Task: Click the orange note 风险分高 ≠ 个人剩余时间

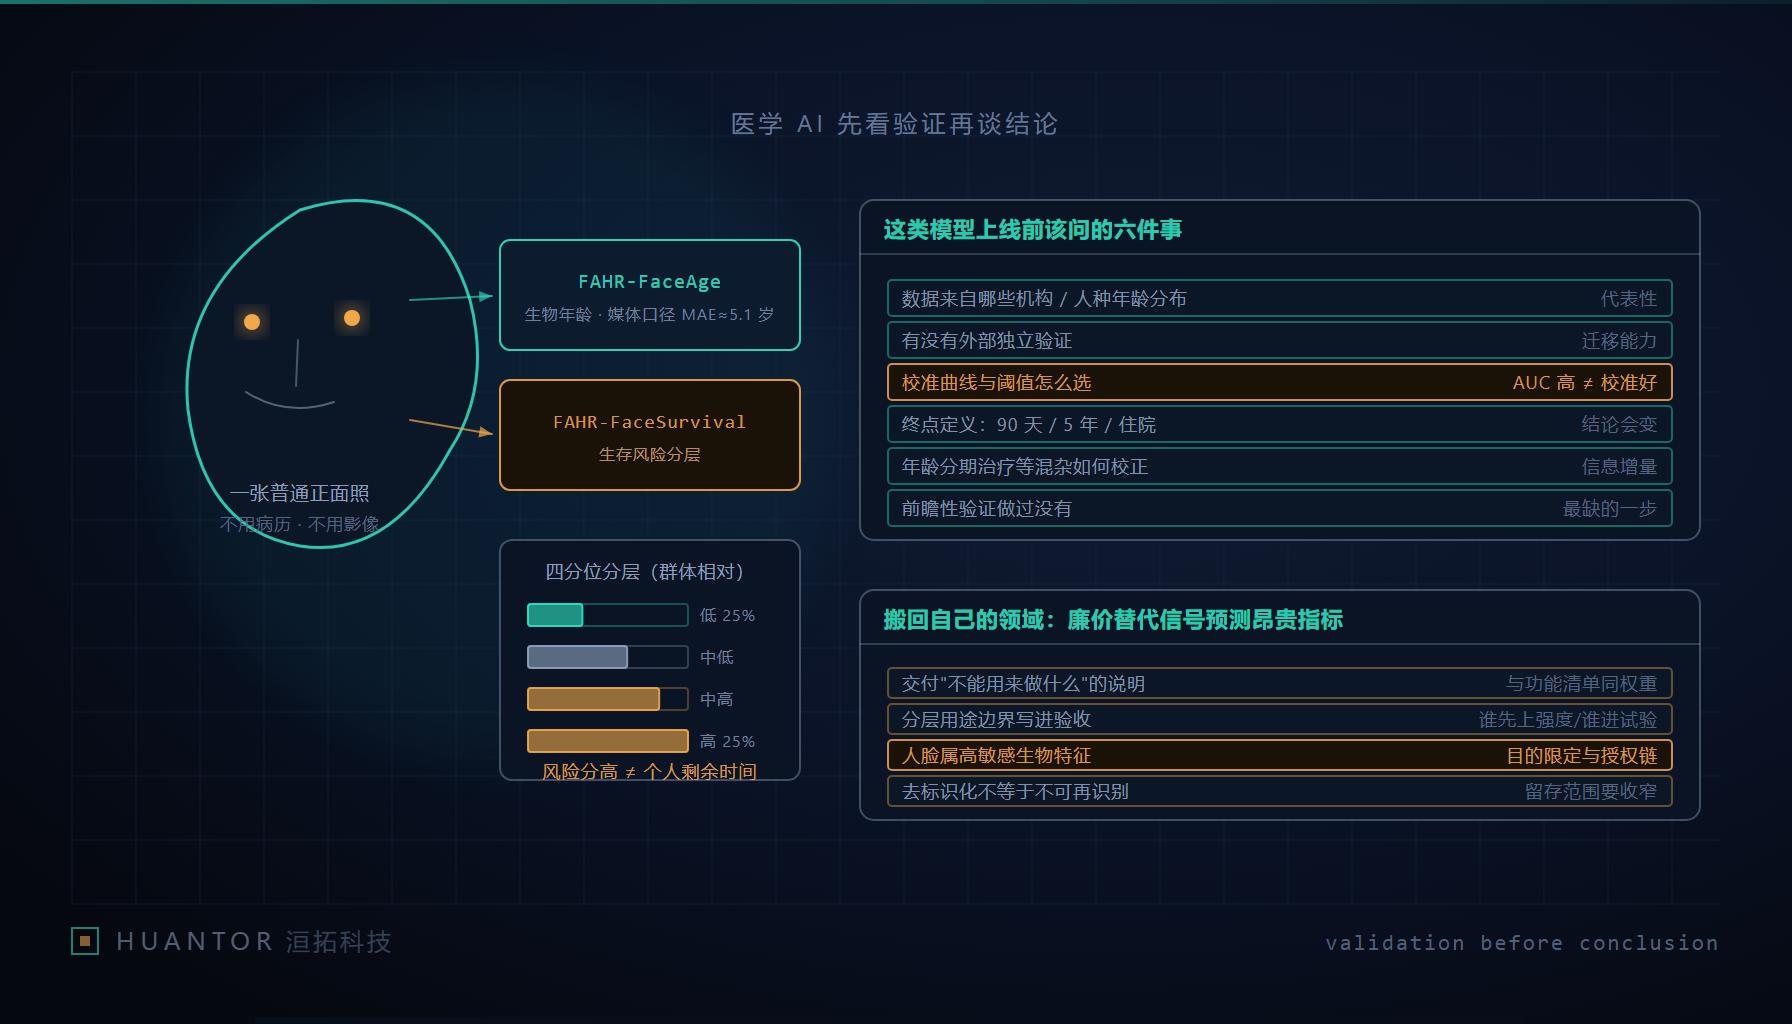Action: pyautogui.click(x=650, y=771)
